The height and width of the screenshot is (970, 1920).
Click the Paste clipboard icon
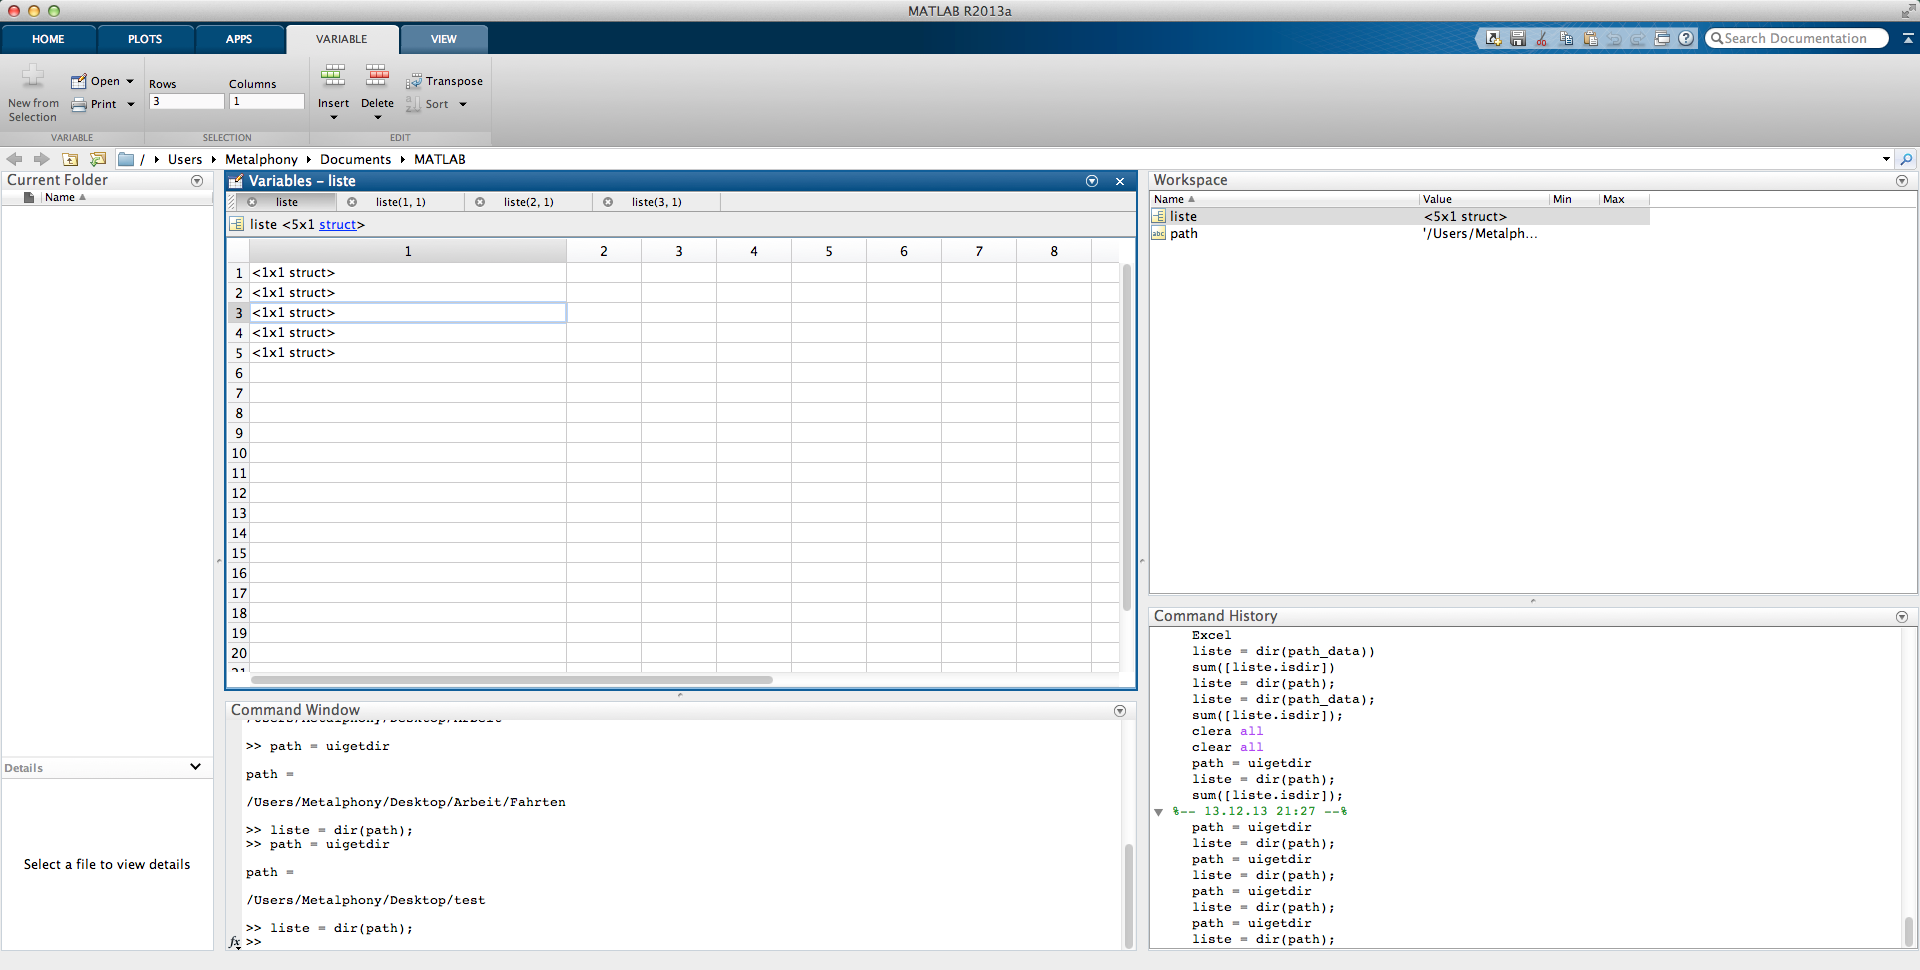click(x=1590, y=39)
